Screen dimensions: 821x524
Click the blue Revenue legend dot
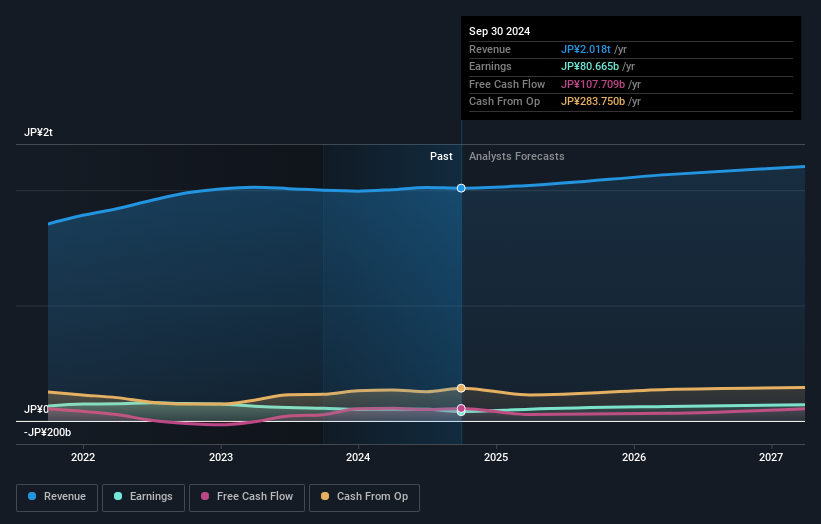coord(32,496)
